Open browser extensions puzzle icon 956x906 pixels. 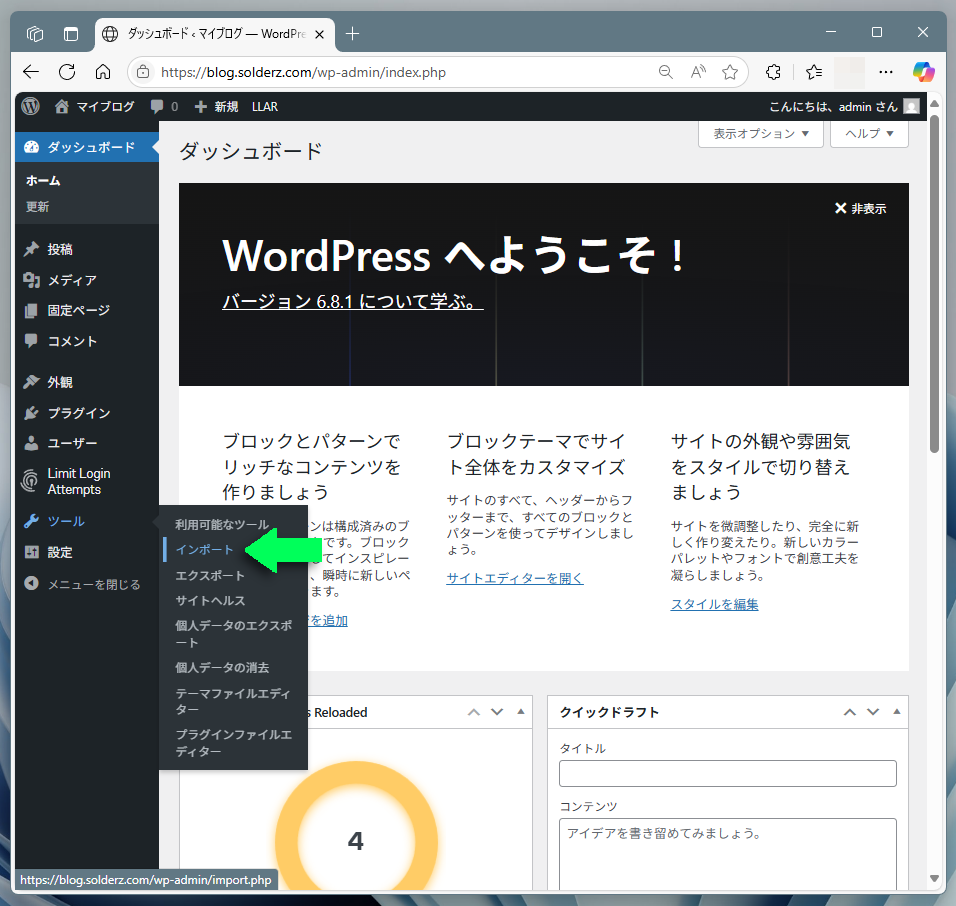pyautogui.click(x=773, y=72)
